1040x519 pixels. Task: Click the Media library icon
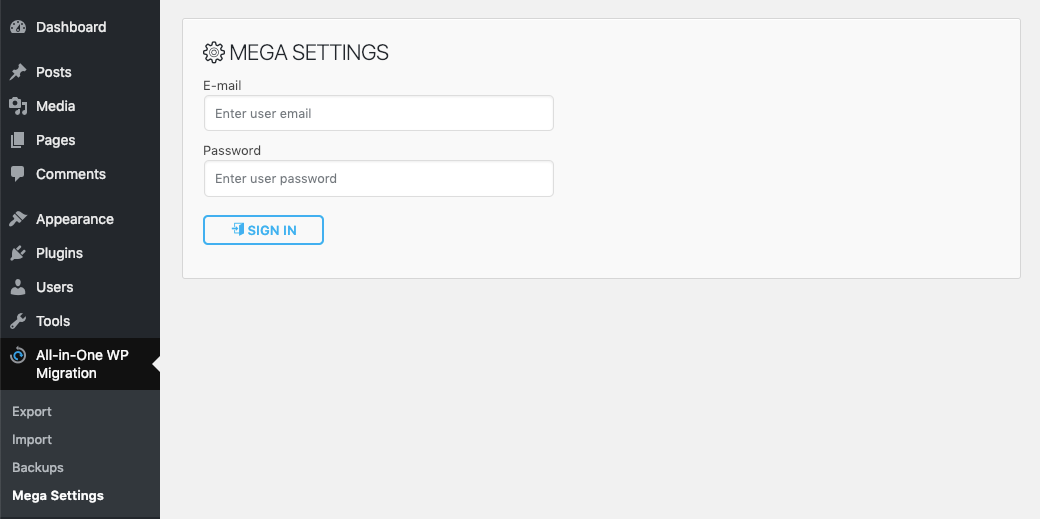[x=18, y=106]
